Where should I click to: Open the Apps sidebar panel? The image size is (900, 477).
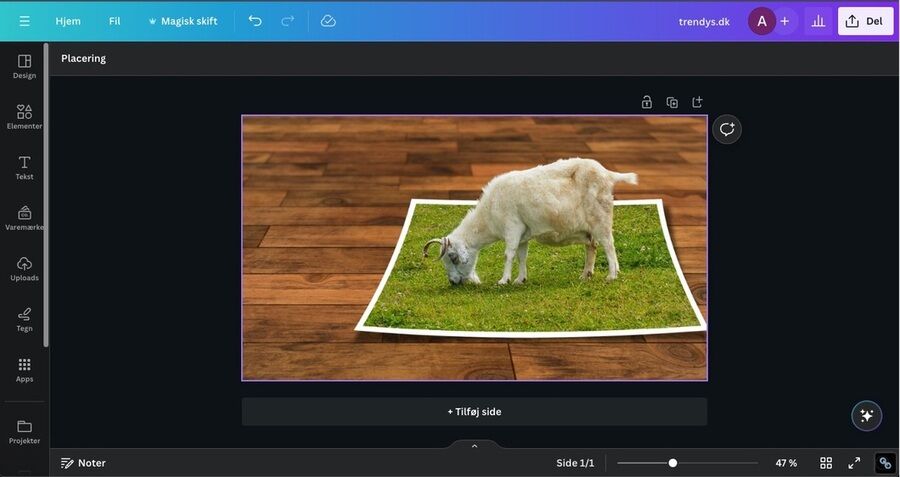tap(24, 370)
